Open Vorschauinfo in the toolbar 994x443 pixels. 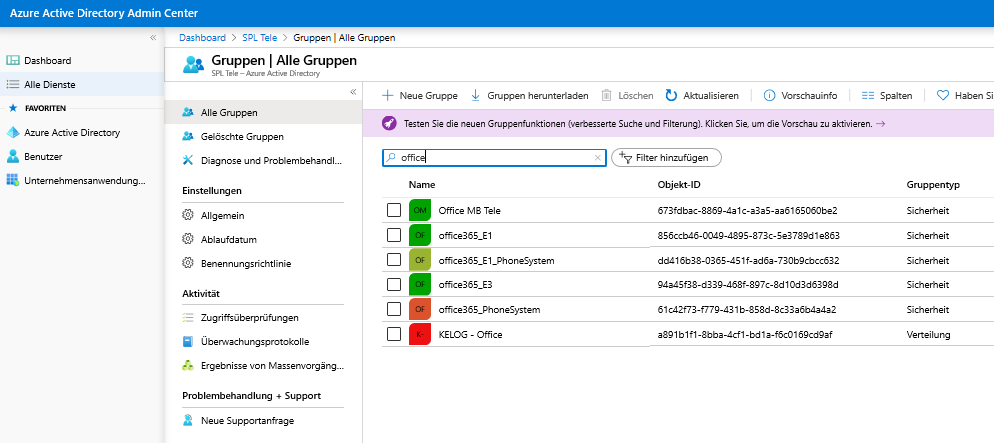[800, 96]
